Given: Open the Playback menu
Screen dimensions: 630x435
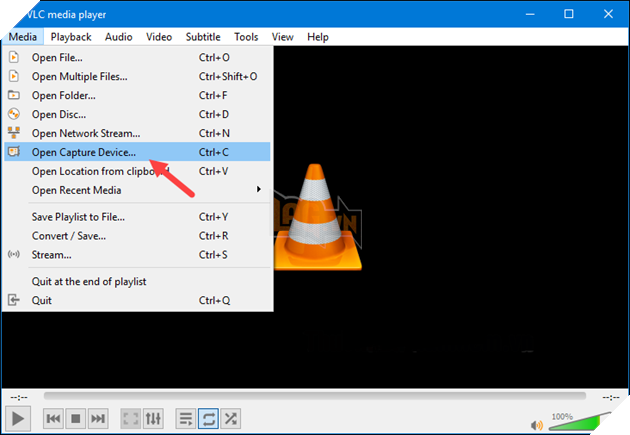Looking at the screenshot, I should click(71, 37).
